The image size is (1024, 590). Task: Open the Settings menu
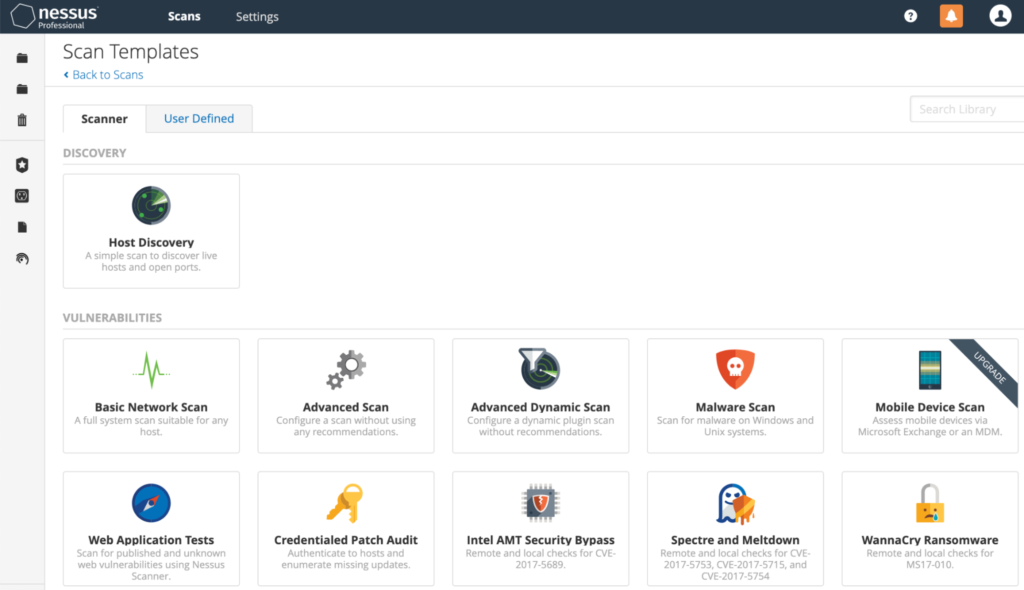(x=257, y=16)
